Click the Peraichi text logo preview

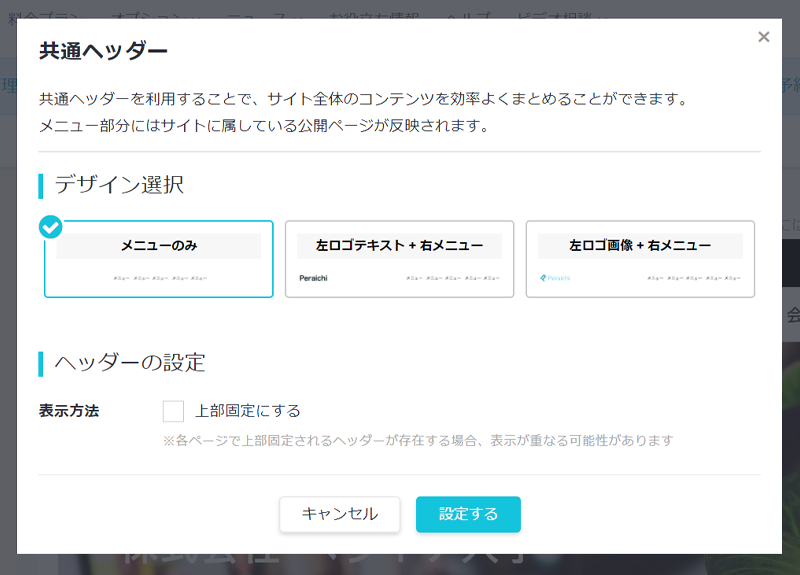(313, 278)
